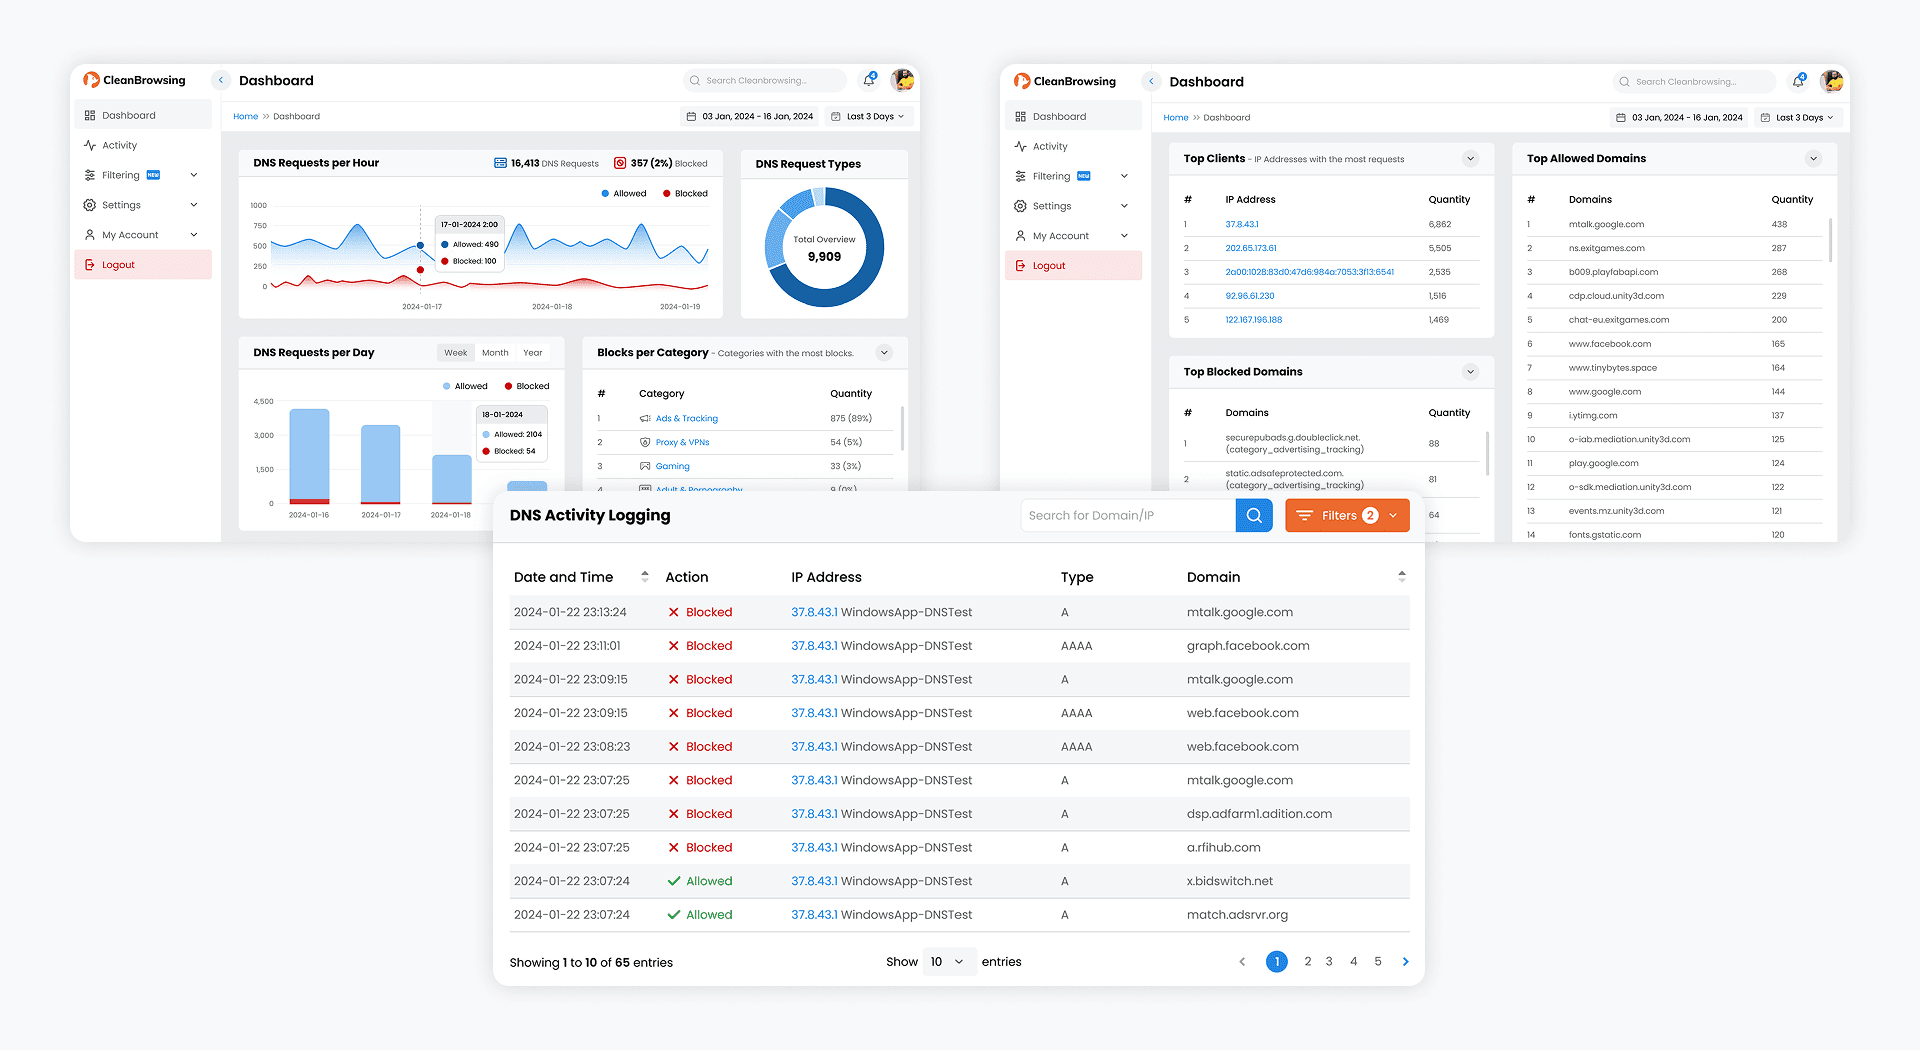Click the CleanBrowsing logo in left dashboard
1920x1050 pixels.
pos(135,80)
